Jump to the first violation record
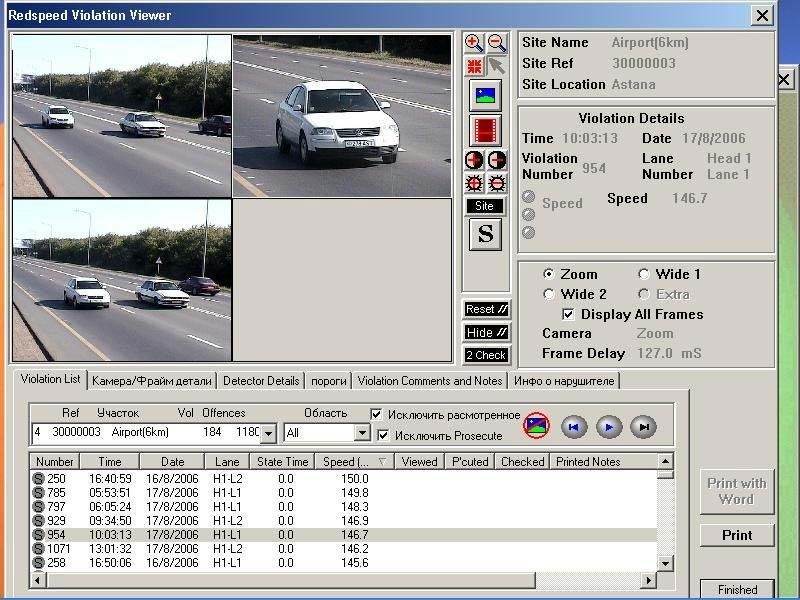 coord(573,427)
